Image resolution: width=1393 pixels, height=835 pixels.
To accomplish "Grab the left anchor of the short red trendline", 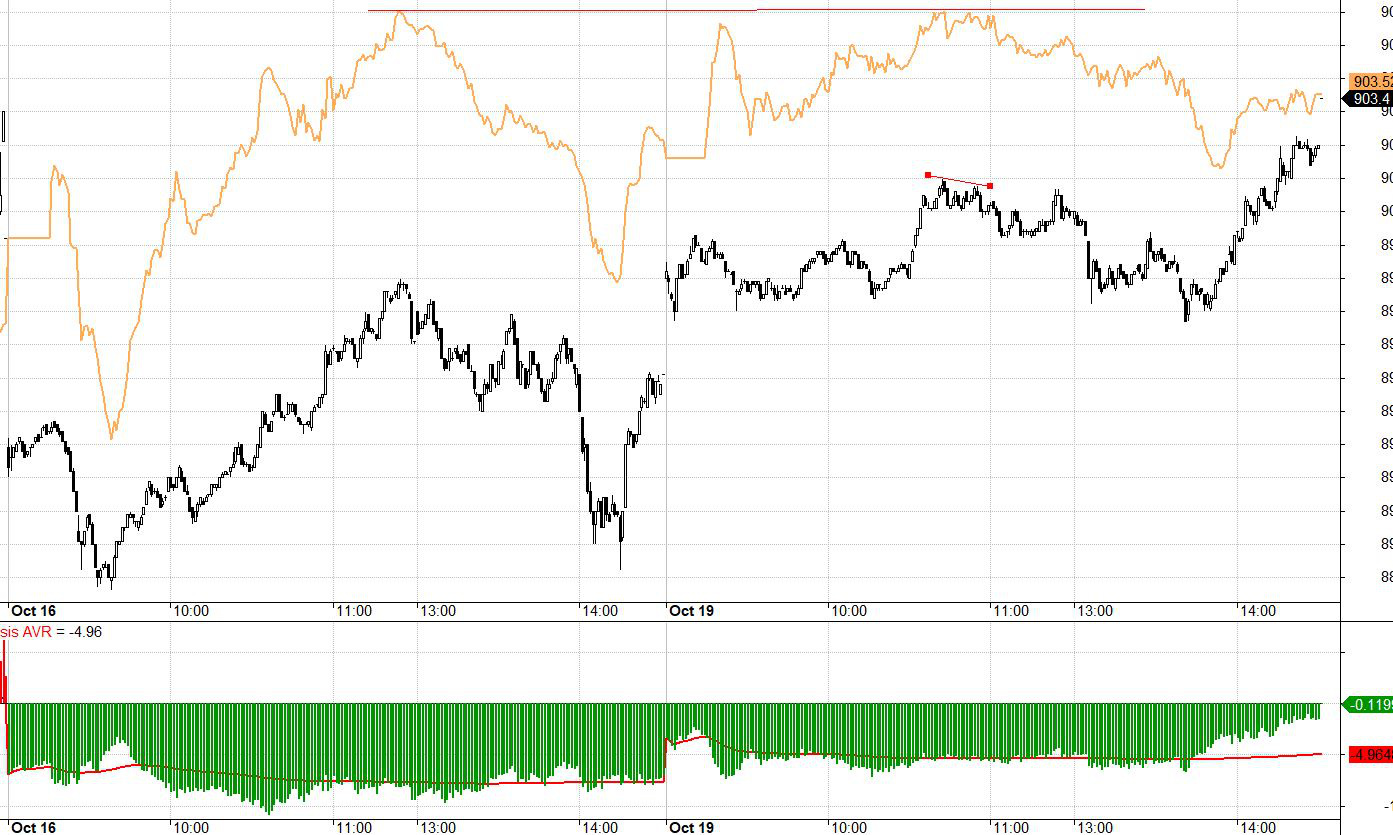I will point(928,175).
